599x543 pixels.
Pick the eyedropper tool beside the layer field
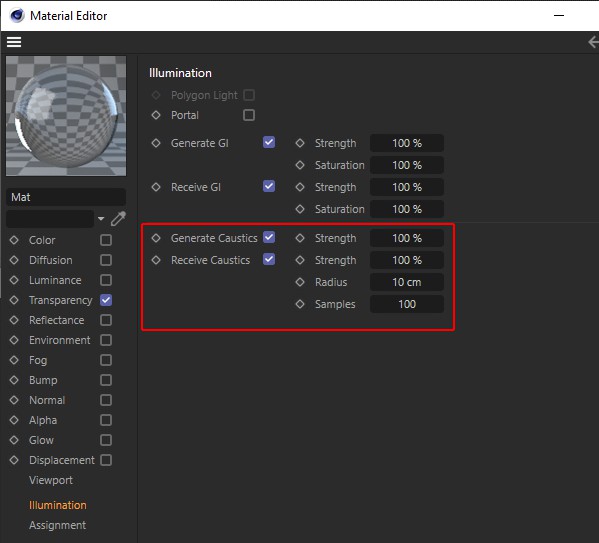[x=118, y=219]
